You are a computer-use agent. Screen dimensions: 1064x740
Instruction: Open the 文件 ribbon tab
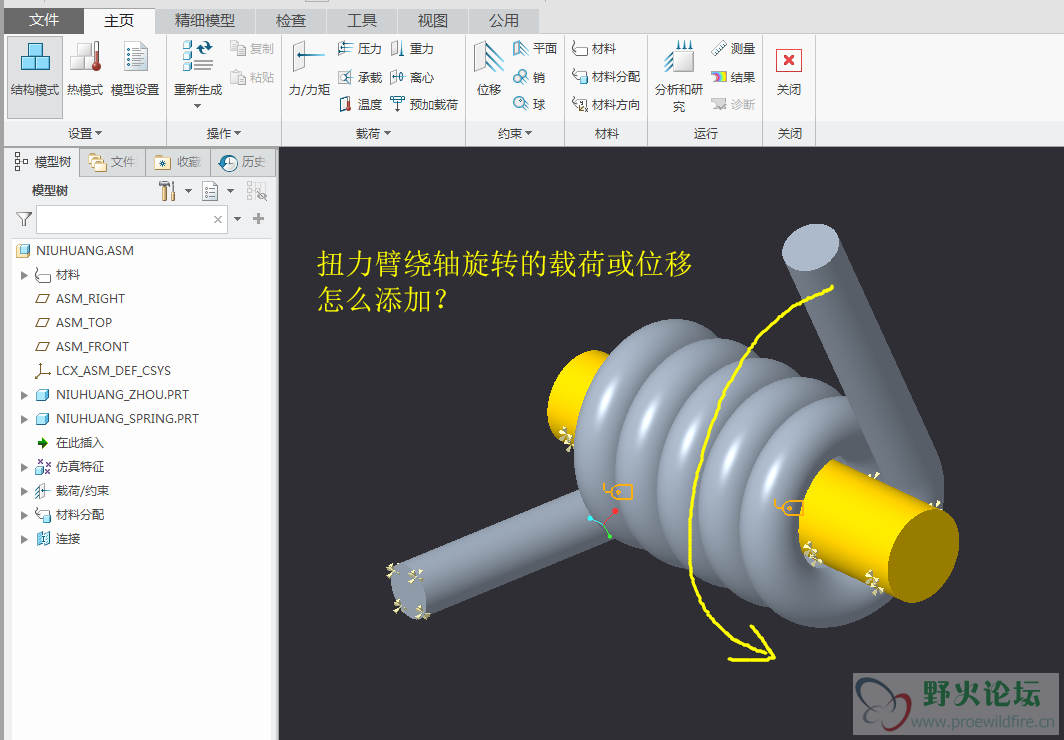(43, 20)
